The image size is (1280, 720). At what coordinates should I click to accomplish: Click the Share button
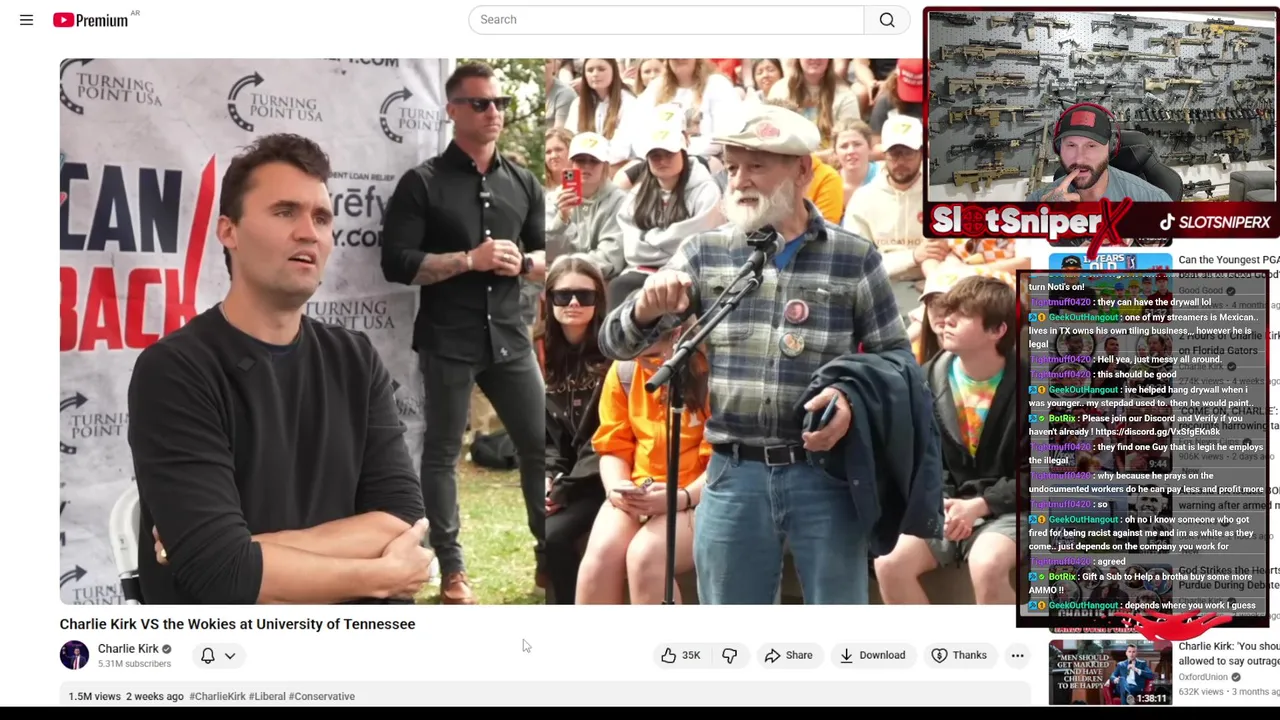click(x=788, y=655)
